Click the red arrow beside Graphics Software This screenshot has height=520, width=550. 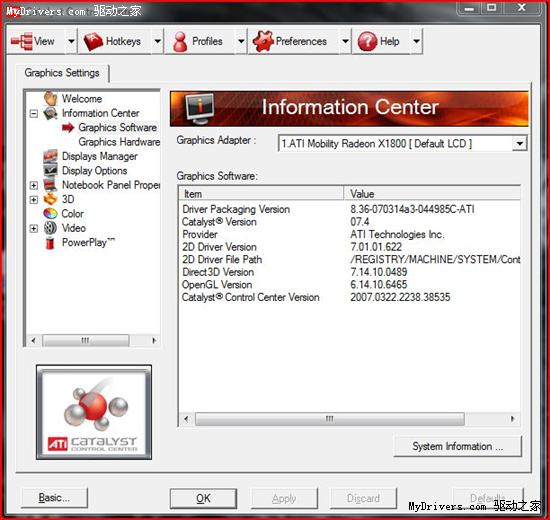point(68,128)
